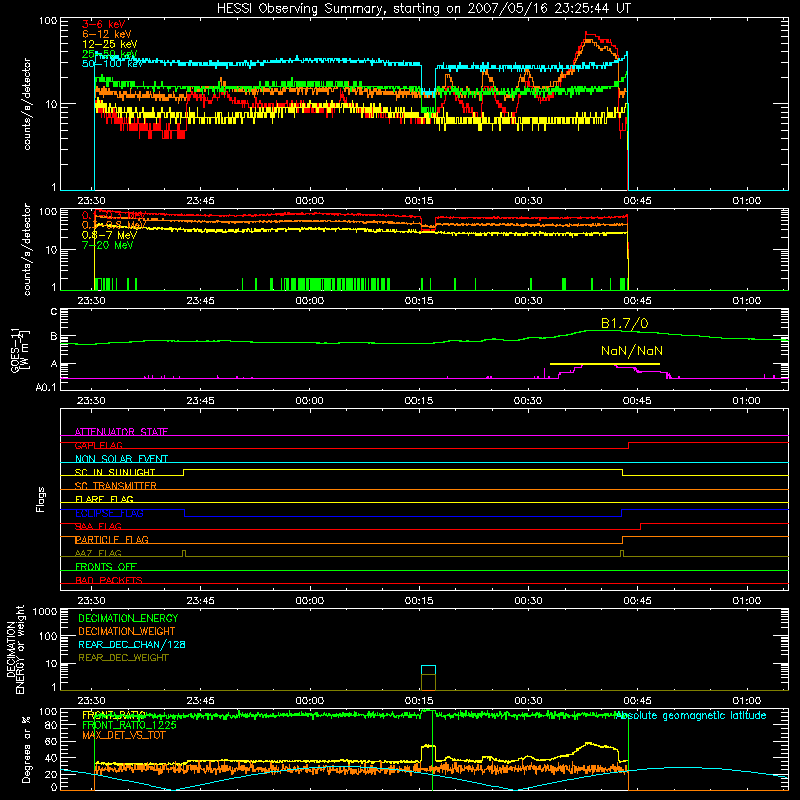Select the DECIMATION_ENERGY legend label
This screenshot has width=800, height=800.
tap(128, 618)
